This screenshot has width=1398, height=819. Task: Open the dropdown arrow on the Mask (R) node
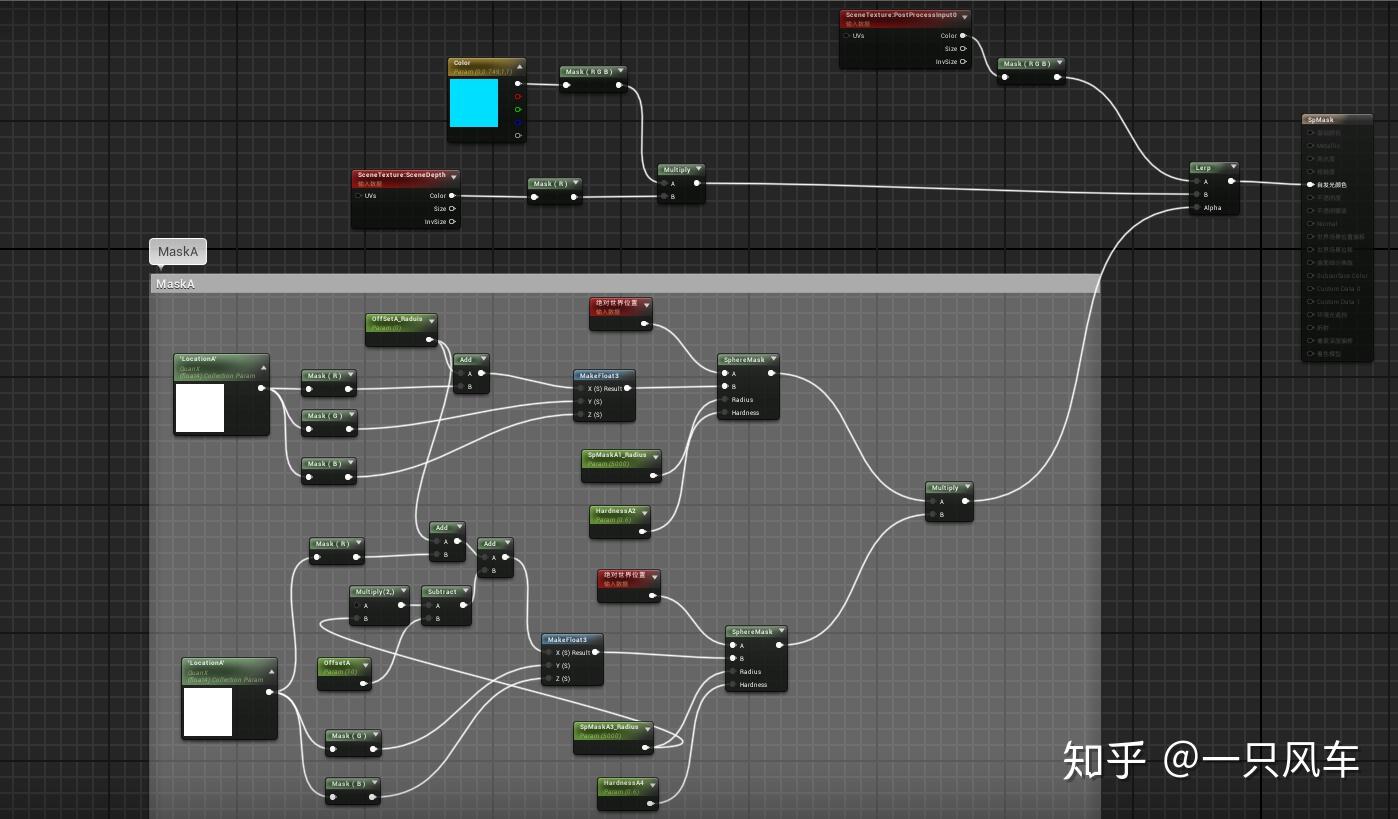(575, 182)
